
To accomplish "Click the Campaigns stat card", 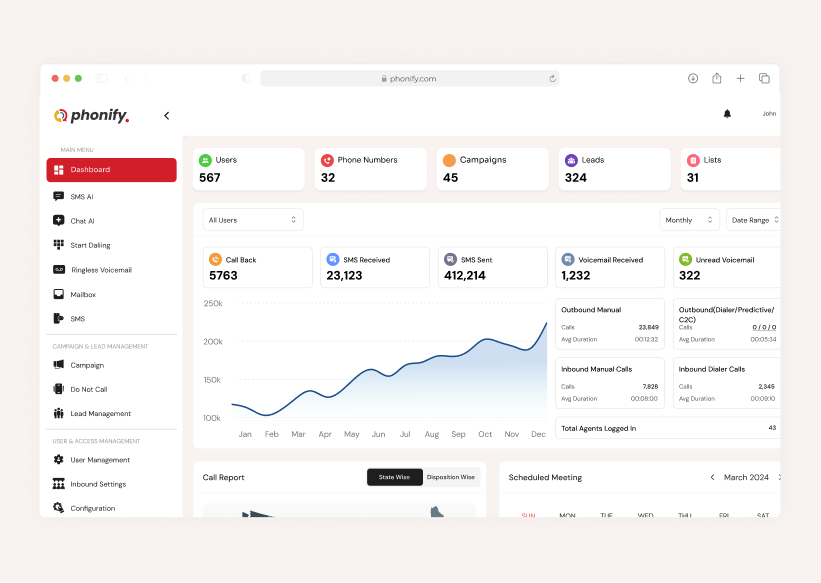I will tap(492, 169).
